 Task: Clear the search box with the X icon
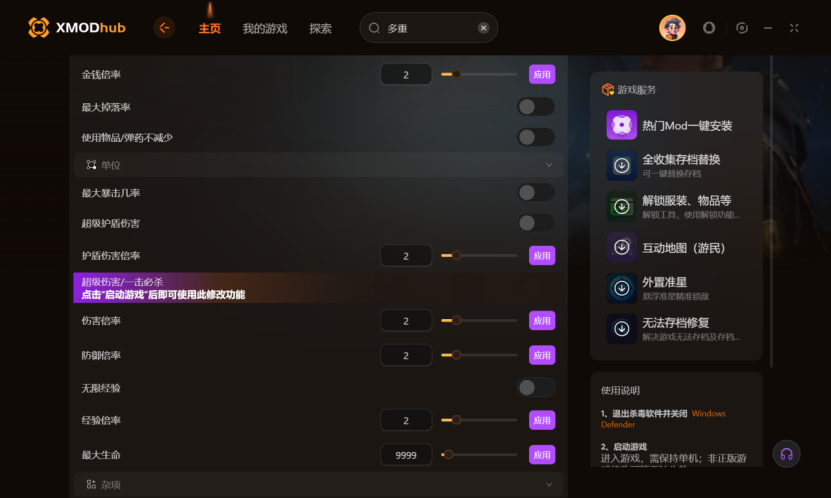483,28
